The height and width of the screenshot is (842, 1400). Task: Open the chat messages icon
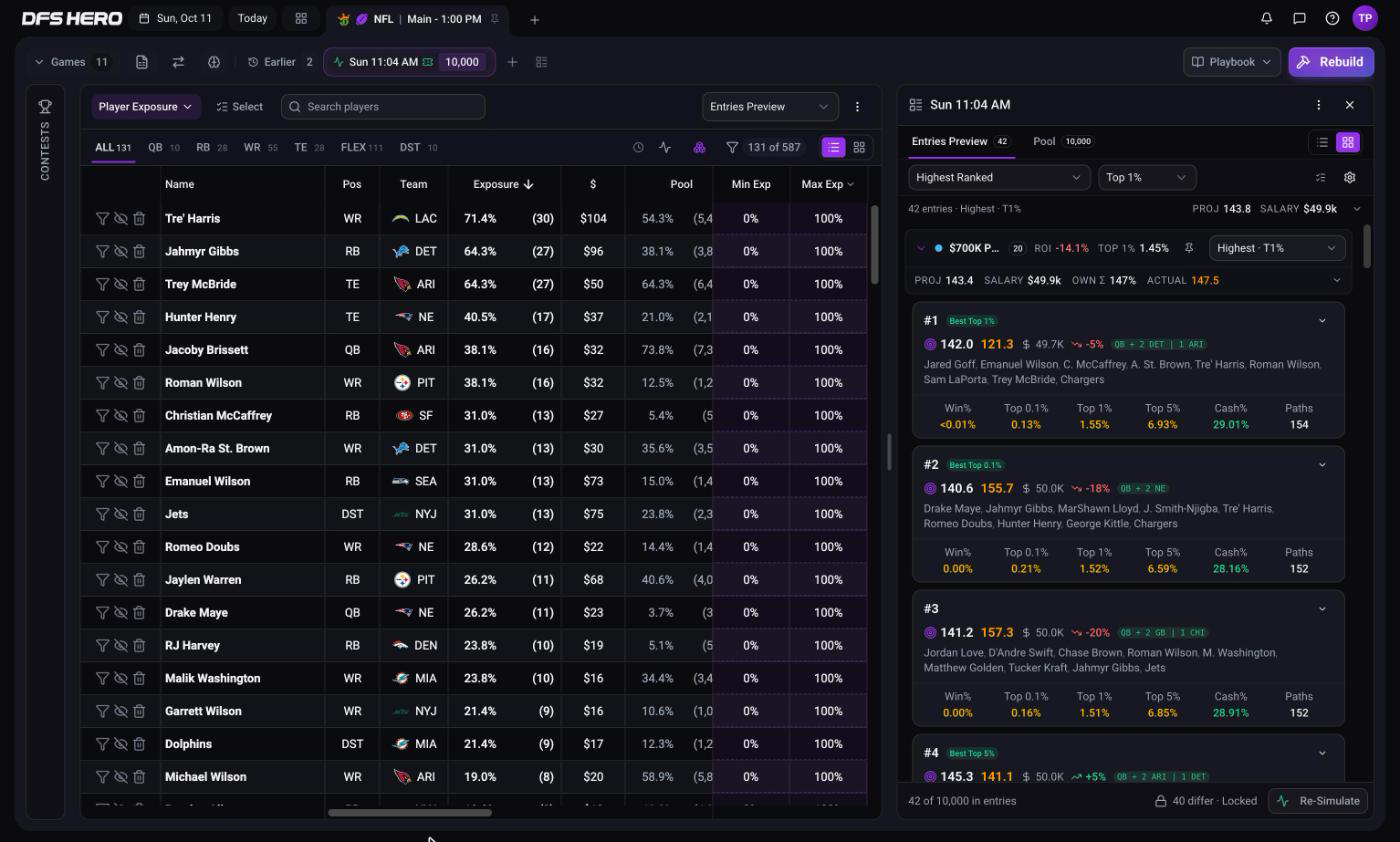pyautogui.click(x=1299, y=18)
